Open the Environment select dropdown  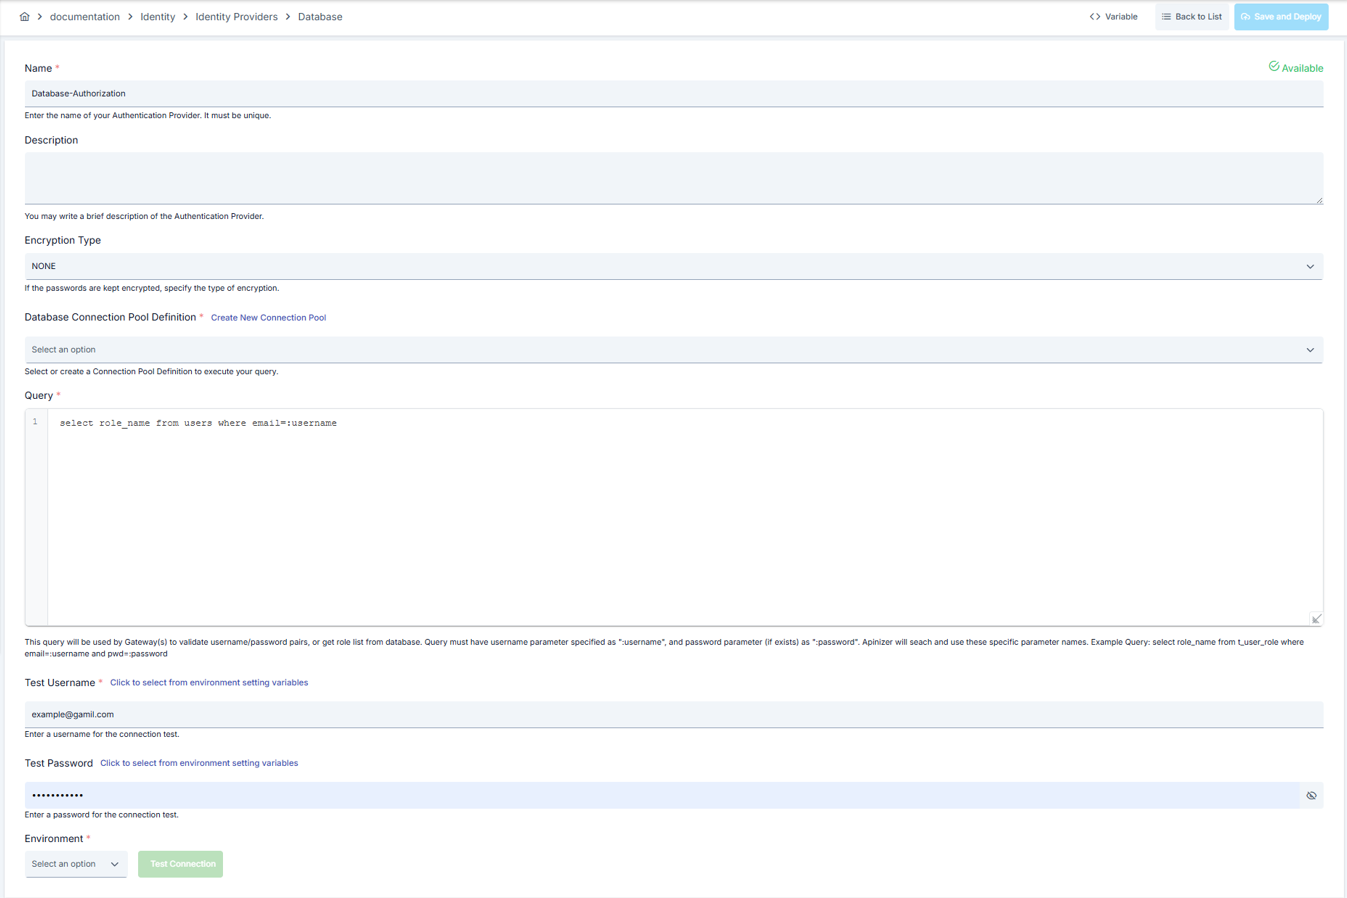tap(76, 864)
